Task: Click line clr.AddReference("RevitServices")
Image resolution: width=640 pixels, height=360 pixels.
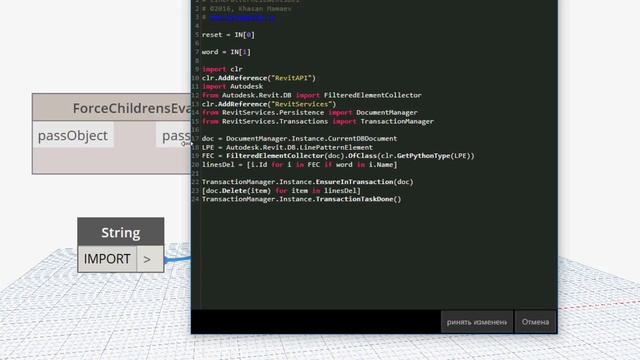Action: pyautogui.click(x=269, y=104)
